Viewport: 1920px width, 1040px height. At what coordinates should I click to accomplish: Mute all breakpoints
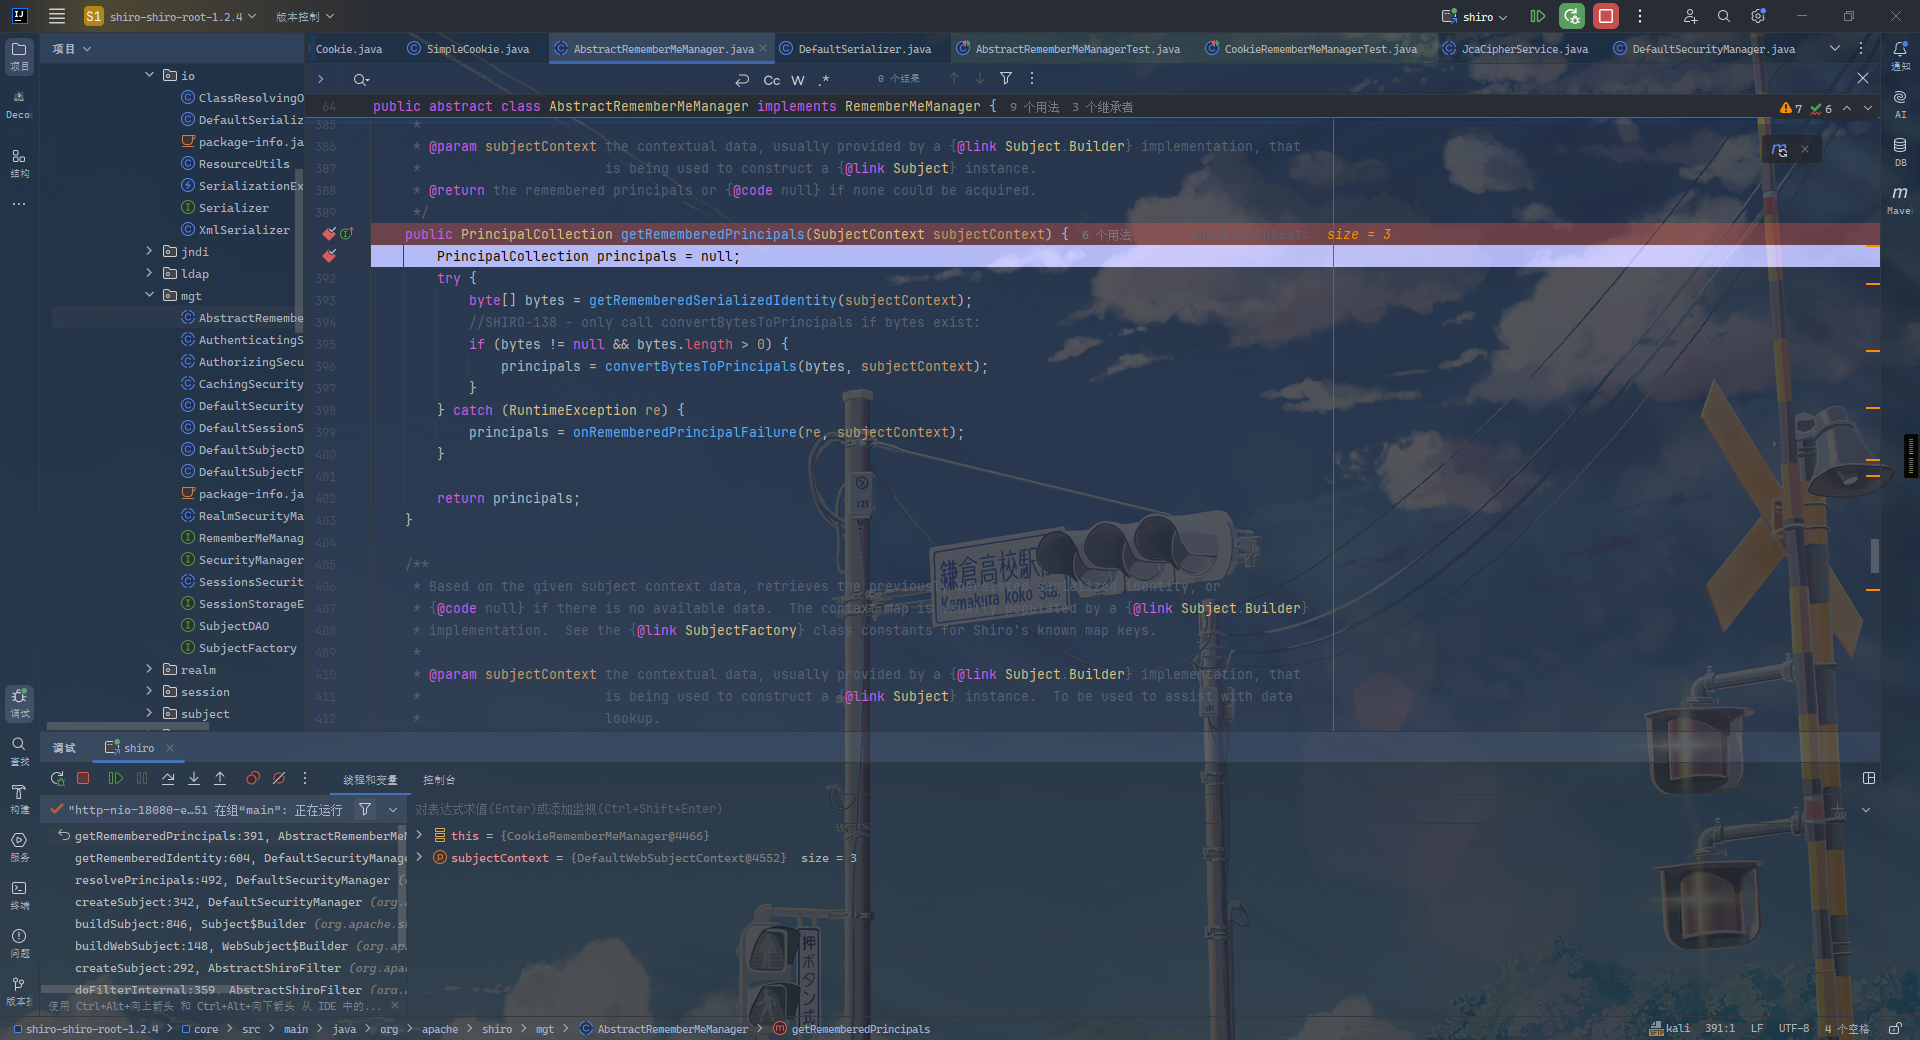click(x=279, y=778)
